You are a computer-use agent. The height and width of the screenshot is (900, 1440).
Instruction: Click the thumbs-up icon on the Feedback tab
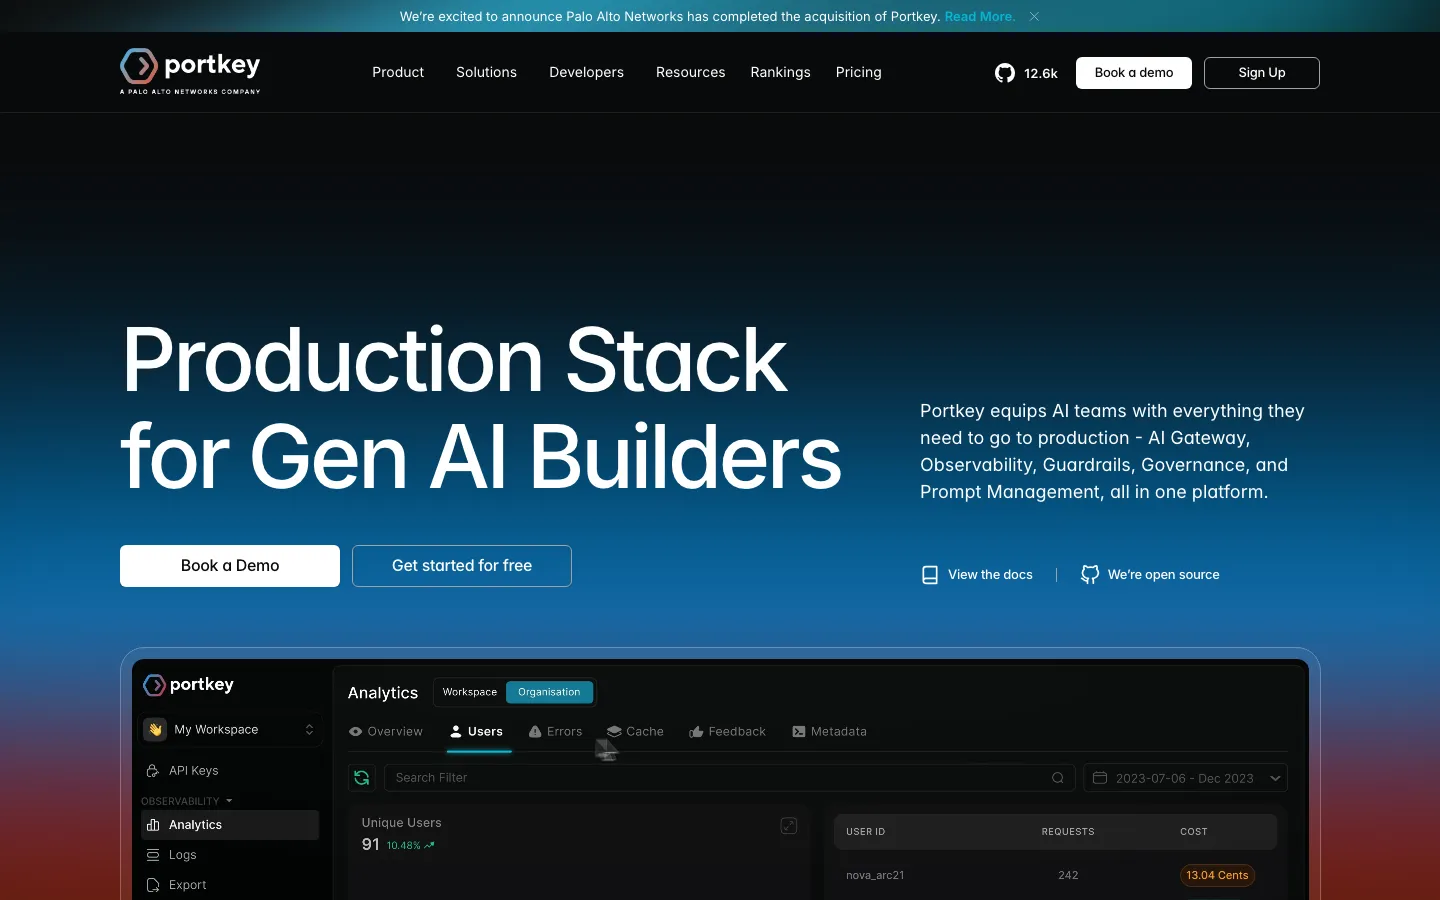point(696,732)
